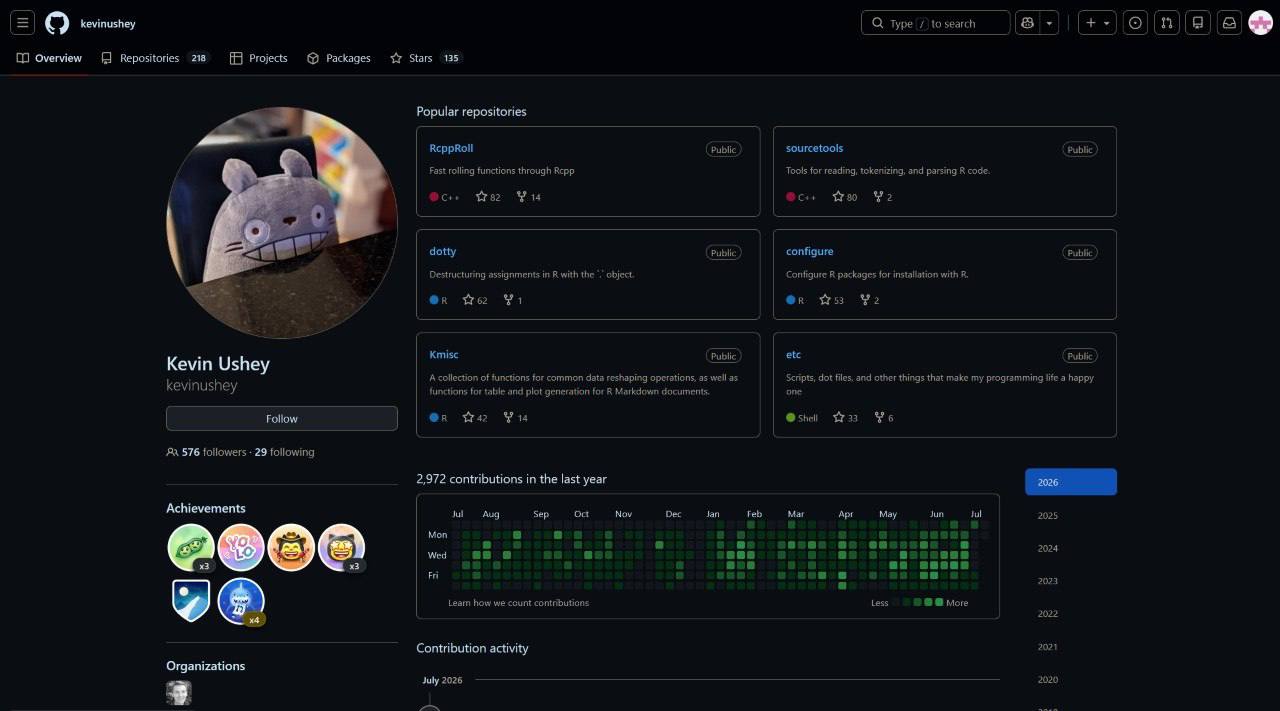Viewport: 1280px width, 711px height.
Task: View configure forks icon
Action: pos(865,300)
